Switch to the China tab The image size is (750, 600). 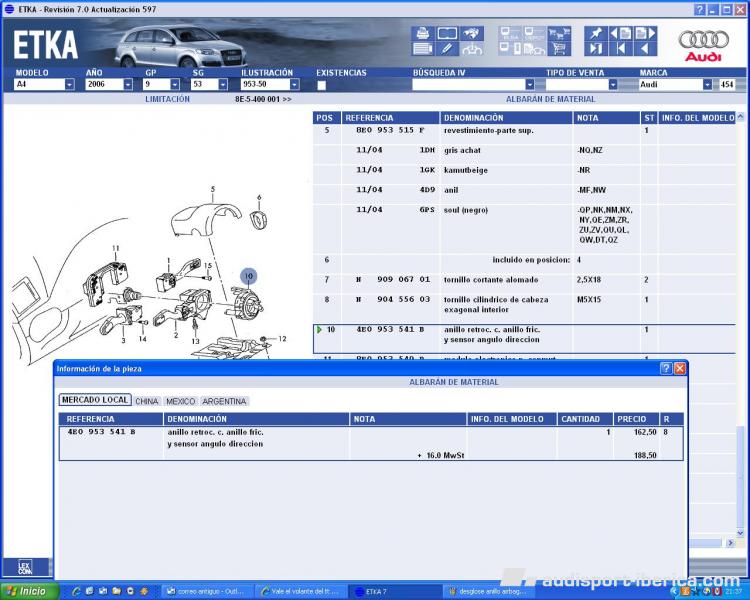[146, 401]
